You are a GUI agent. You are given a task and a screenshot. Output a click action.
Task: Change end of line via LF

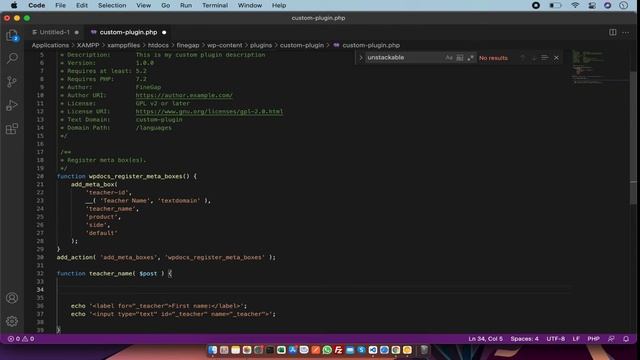[576, 339]
